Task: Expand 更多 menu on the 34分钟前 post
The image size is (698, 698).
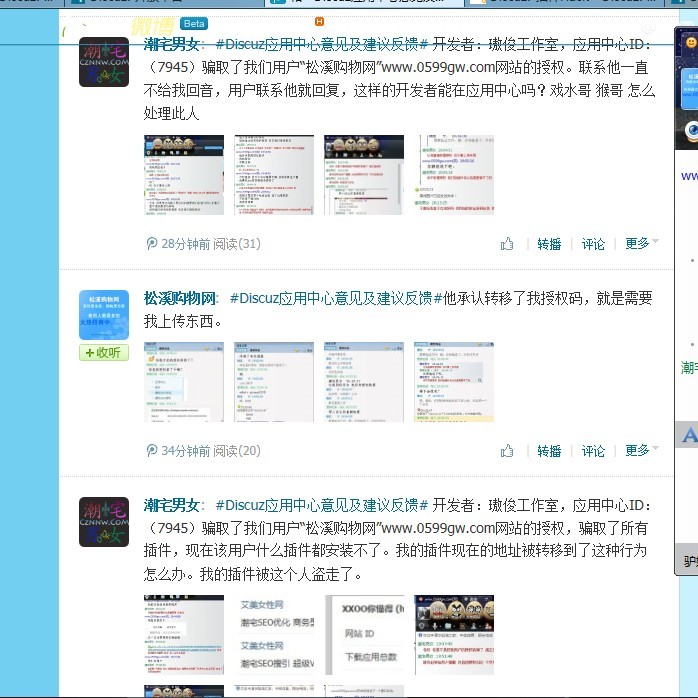Action: coord(641,450)
